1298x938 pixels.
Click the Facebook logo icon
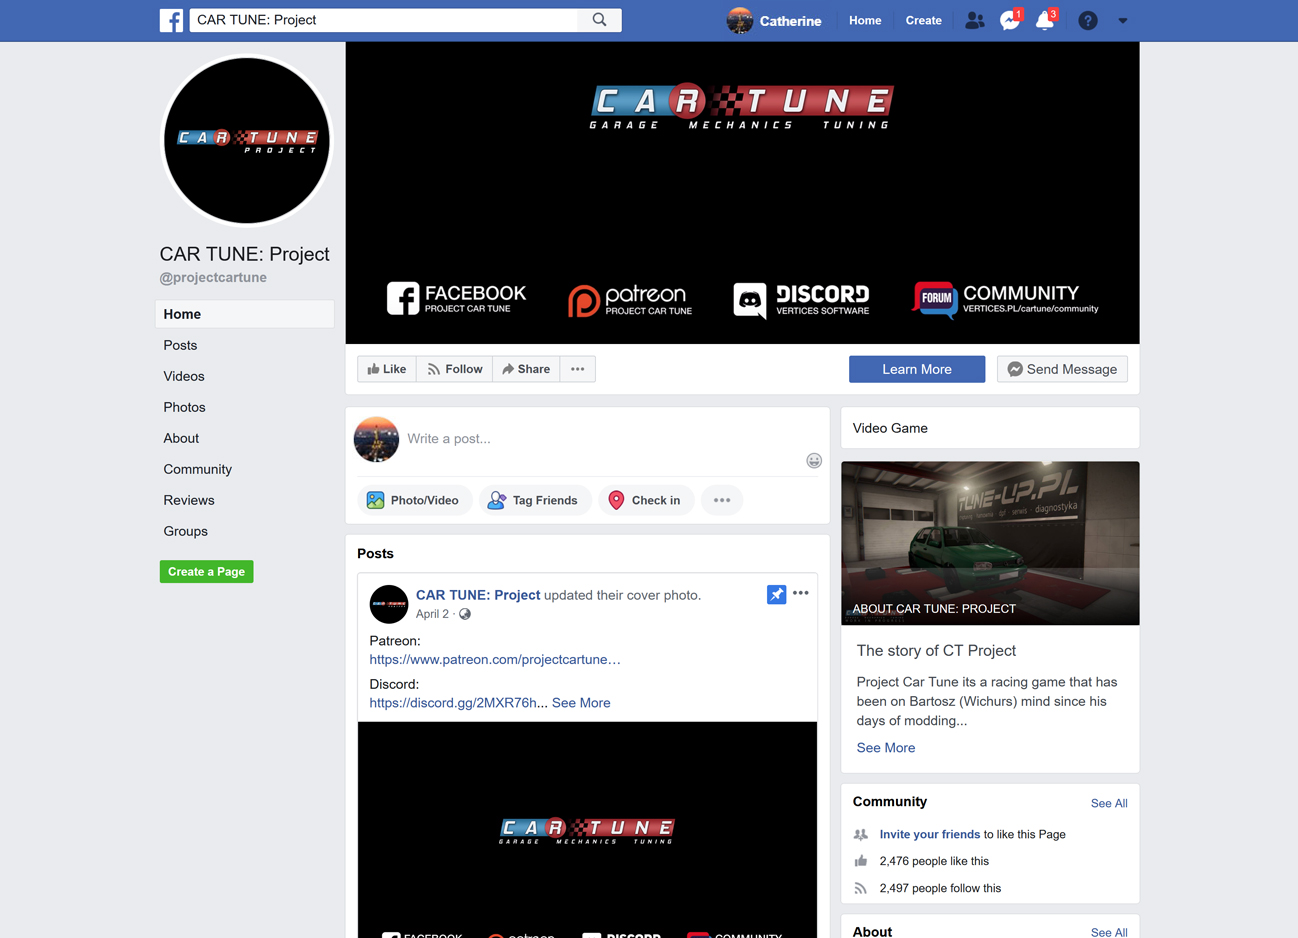[171, 20]
